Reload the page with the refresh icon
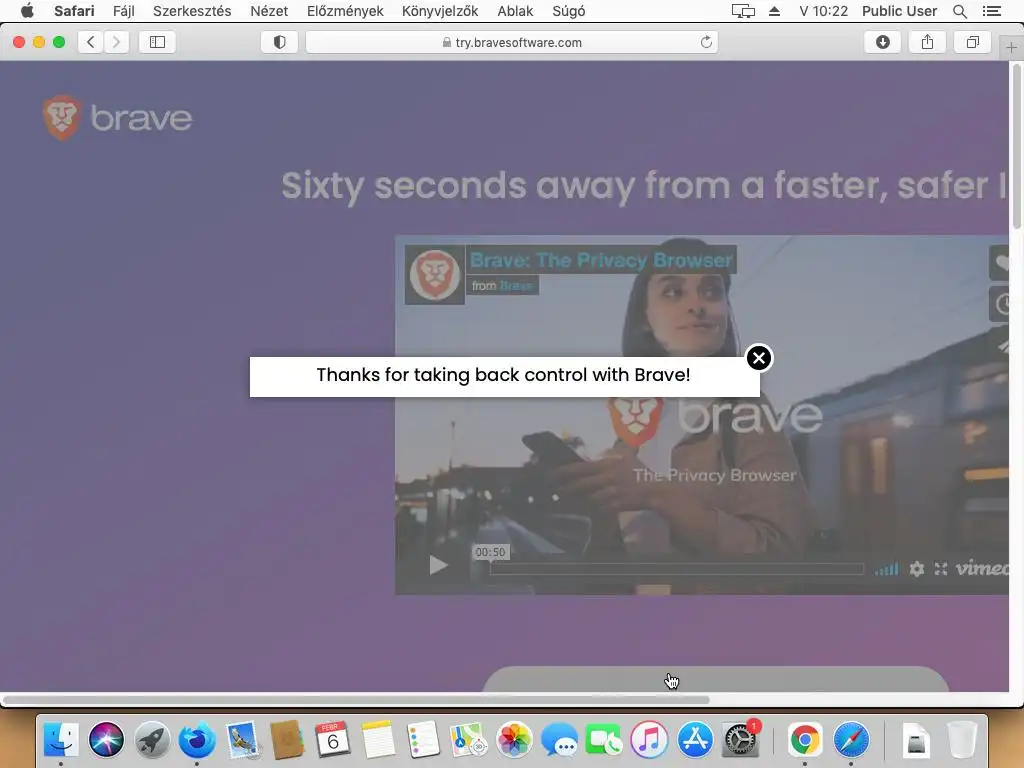The width and height of the screenshot is (1024, 768). (x=706, y=42)
